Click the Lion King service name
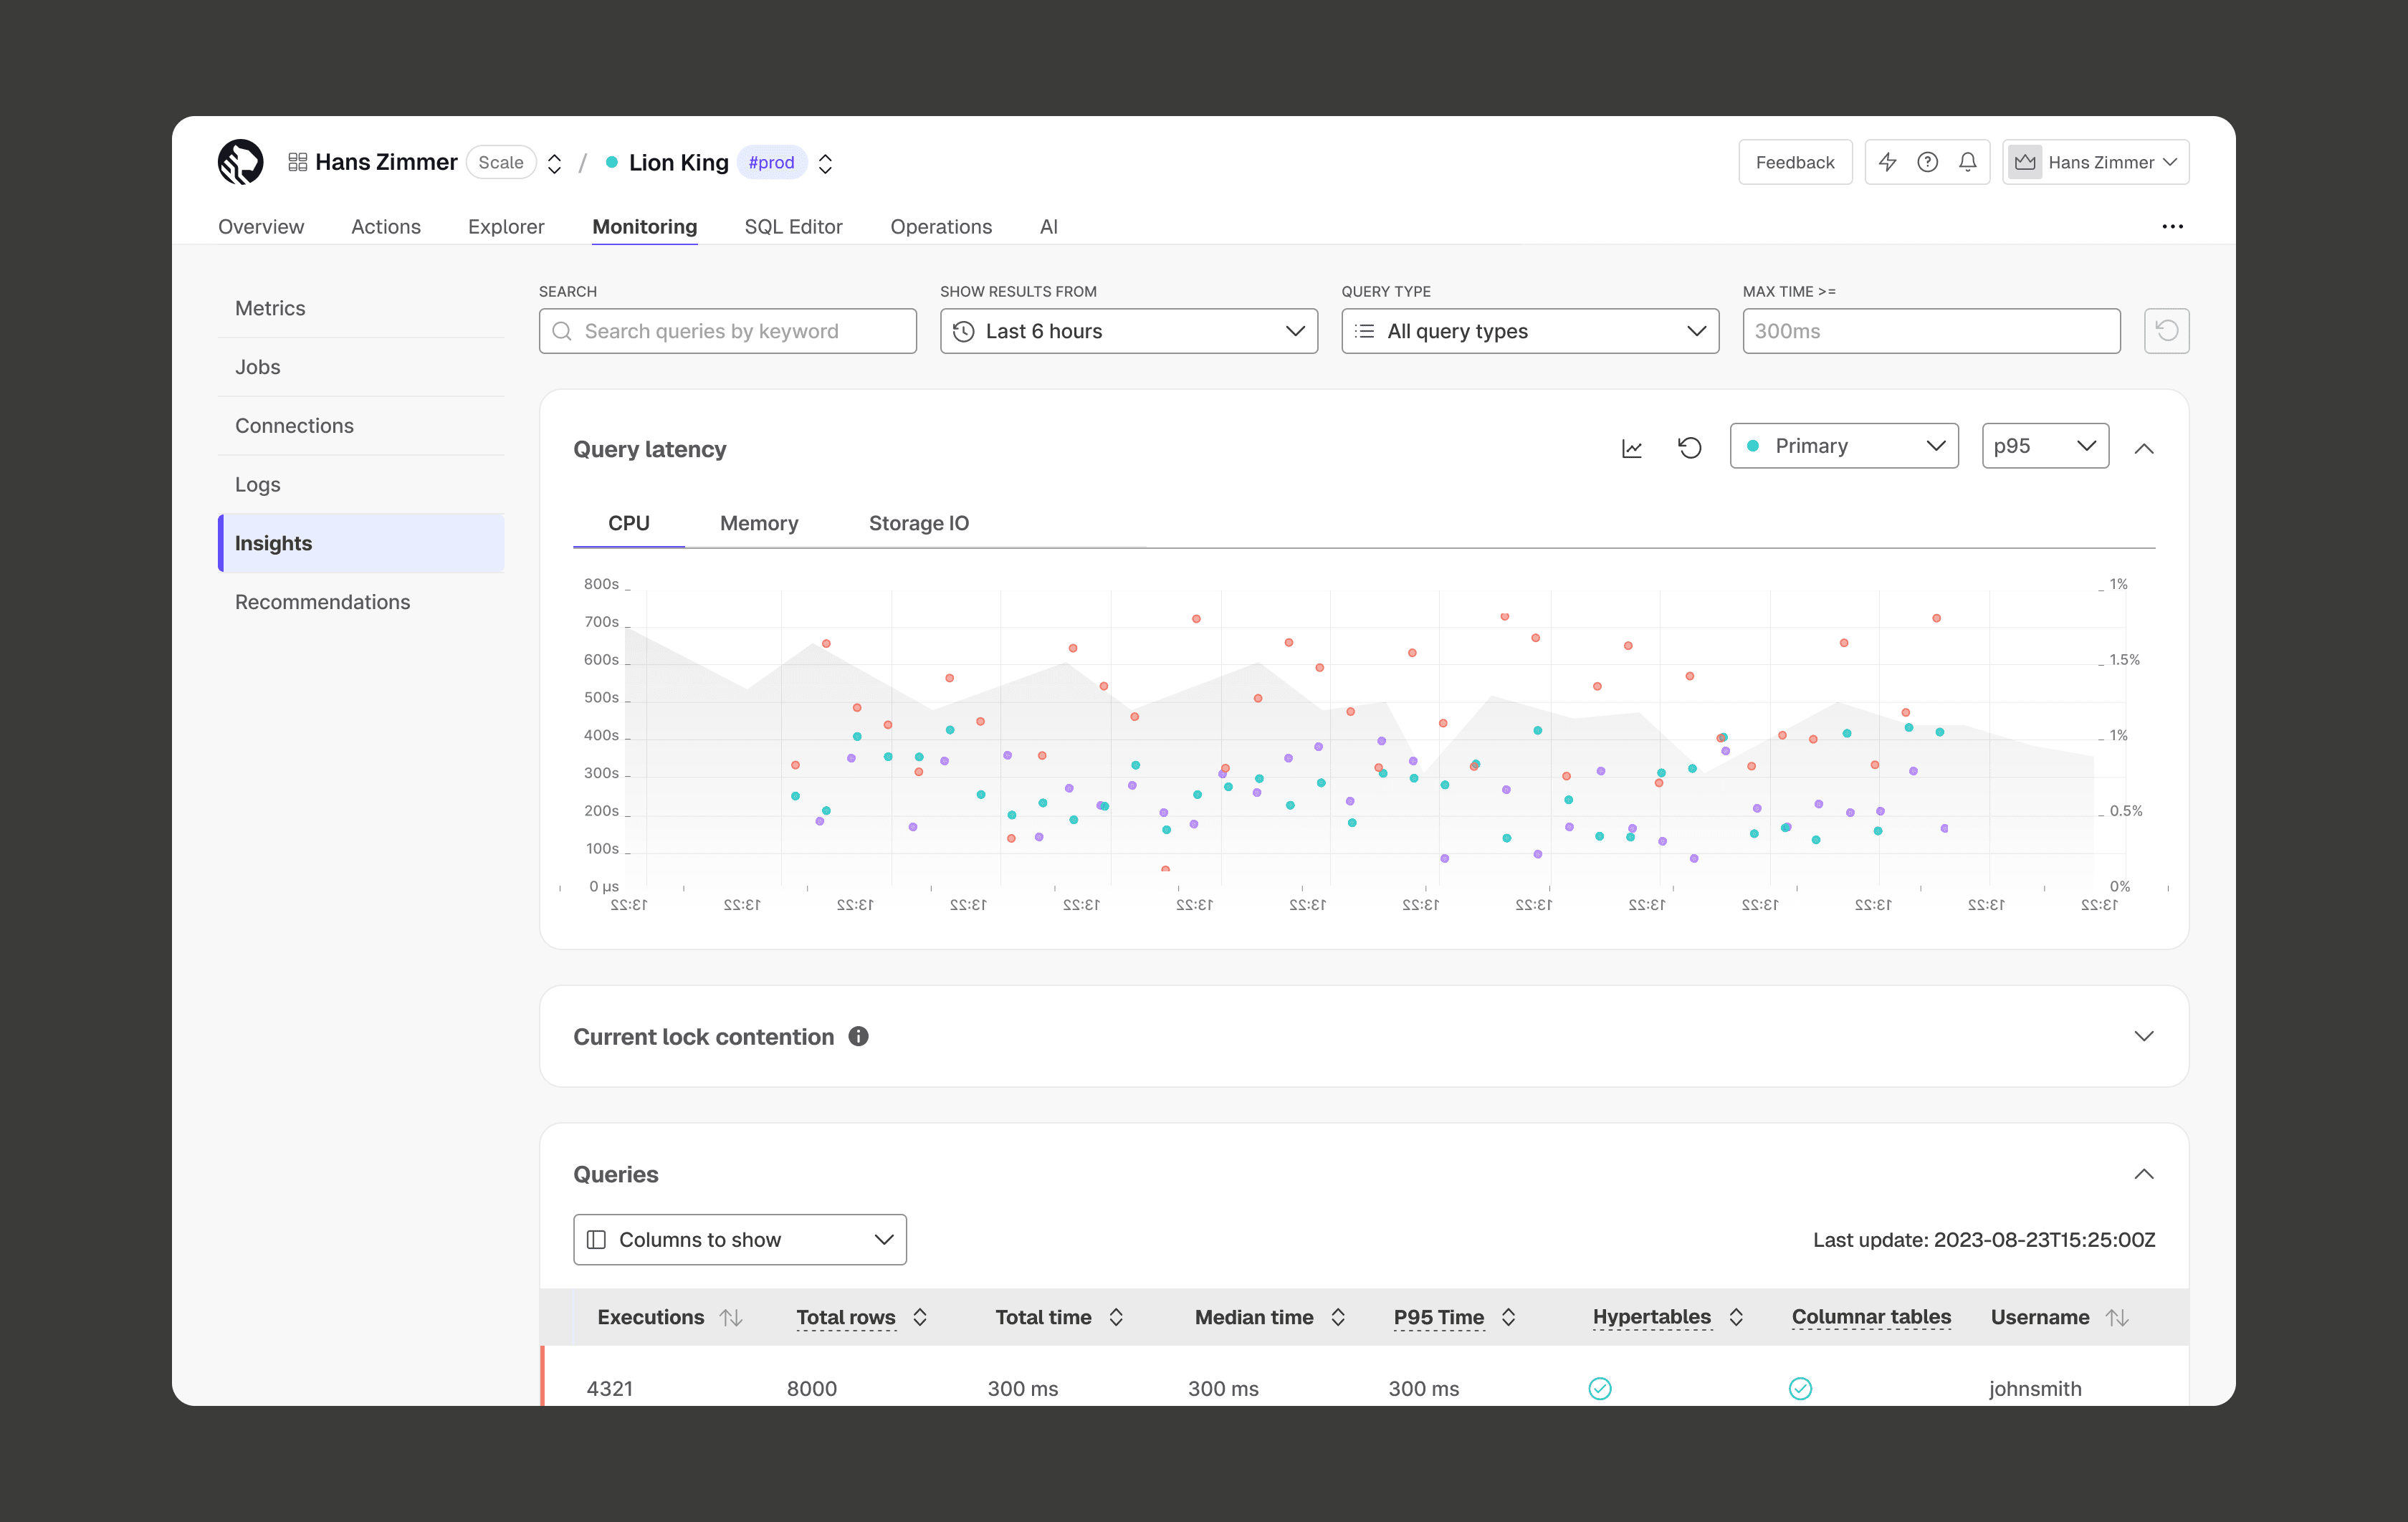 [x=679, y=162]
